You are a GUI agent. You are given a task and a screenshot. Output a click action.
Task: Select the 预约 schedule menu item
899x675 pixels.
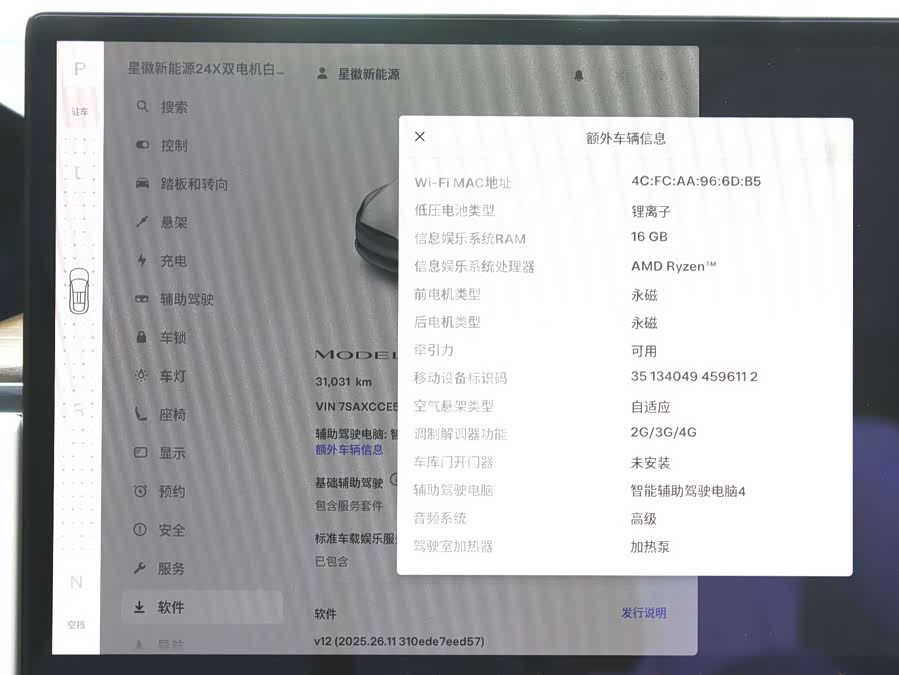coord(172,491)
